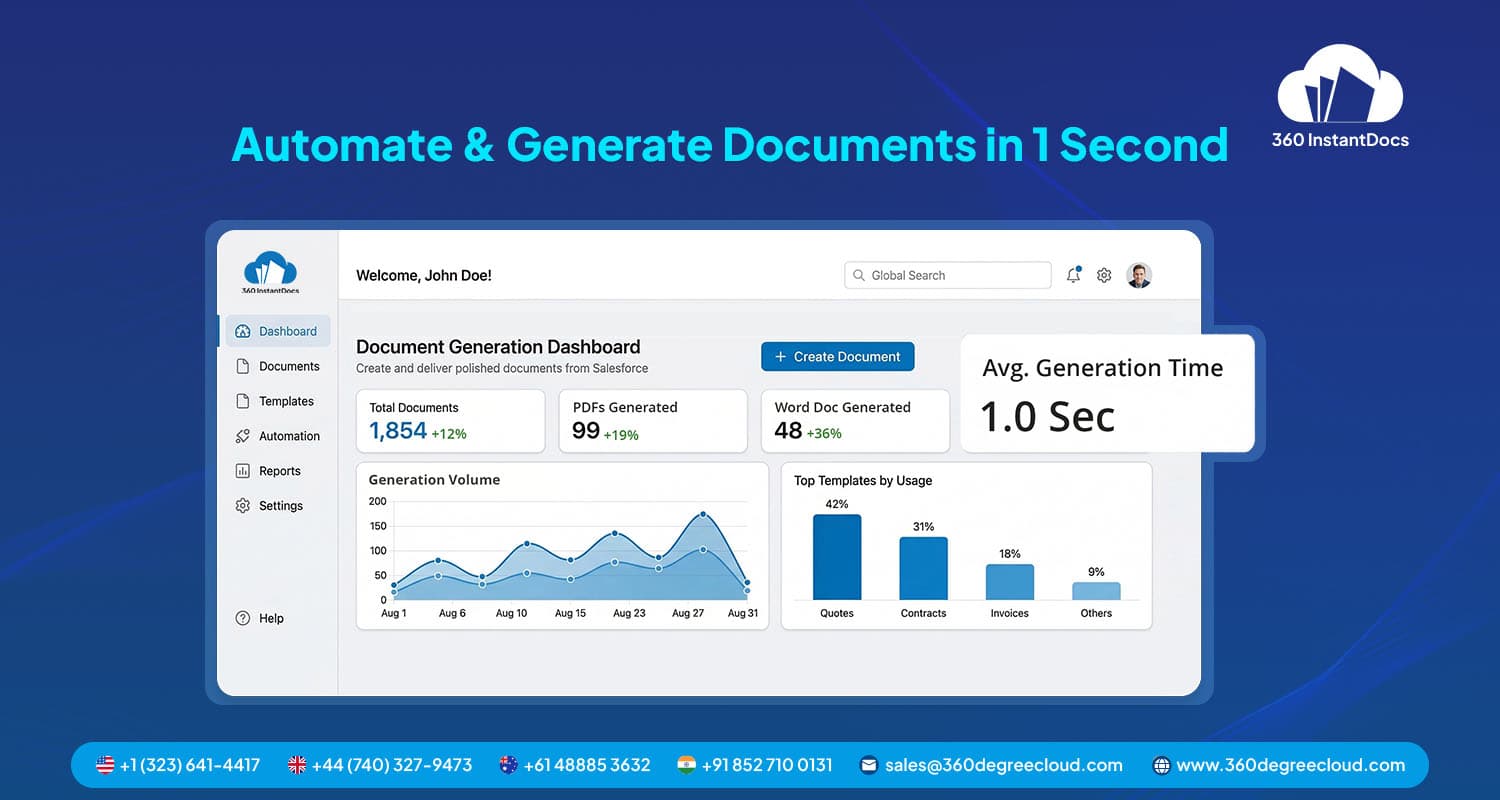
Task: Click the Dashboard gauge icon
Action: 242,331
